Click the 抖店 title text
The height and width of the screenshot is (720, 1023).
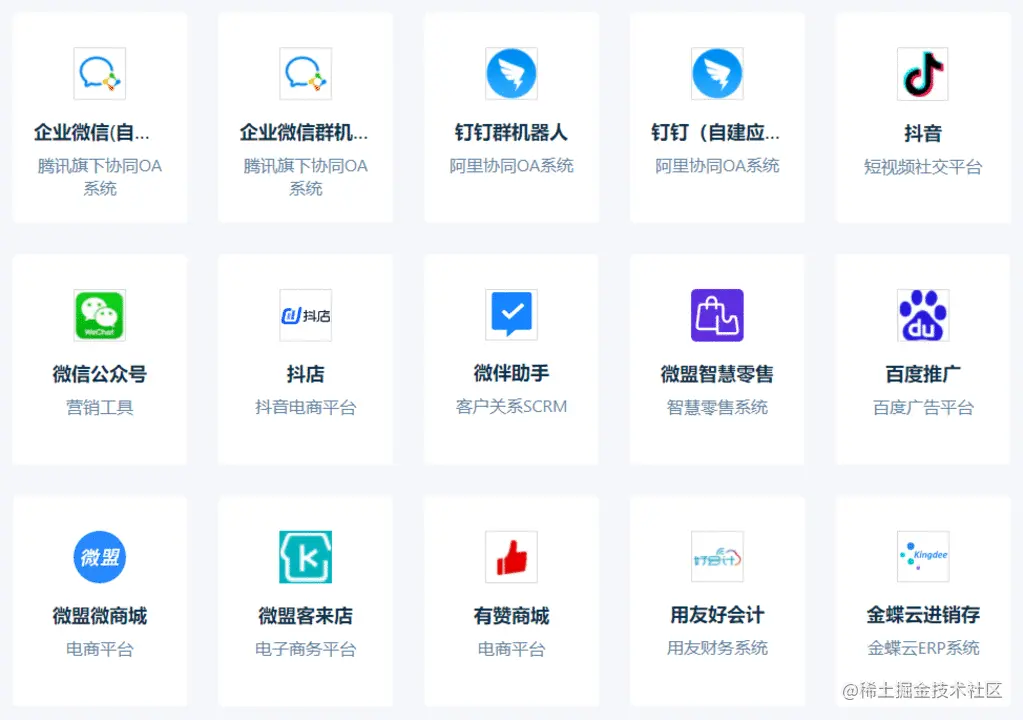tap(305, 374)
